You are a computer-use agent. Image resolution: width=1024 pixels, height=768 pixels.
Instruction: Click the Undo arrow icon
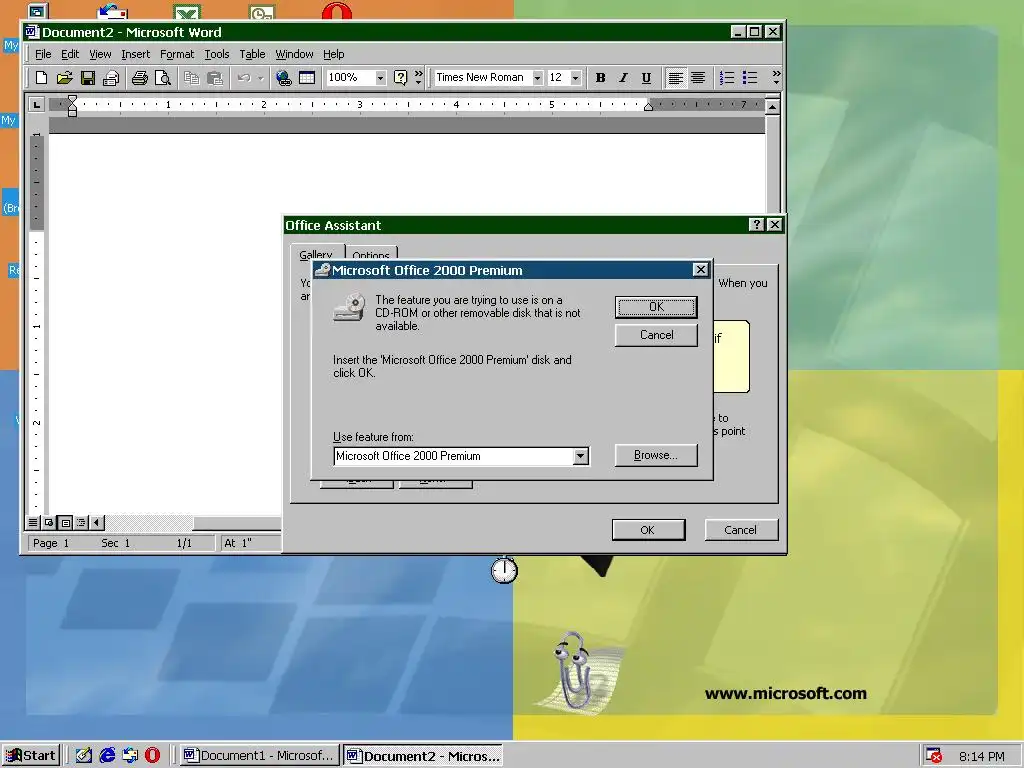[244, 78]
